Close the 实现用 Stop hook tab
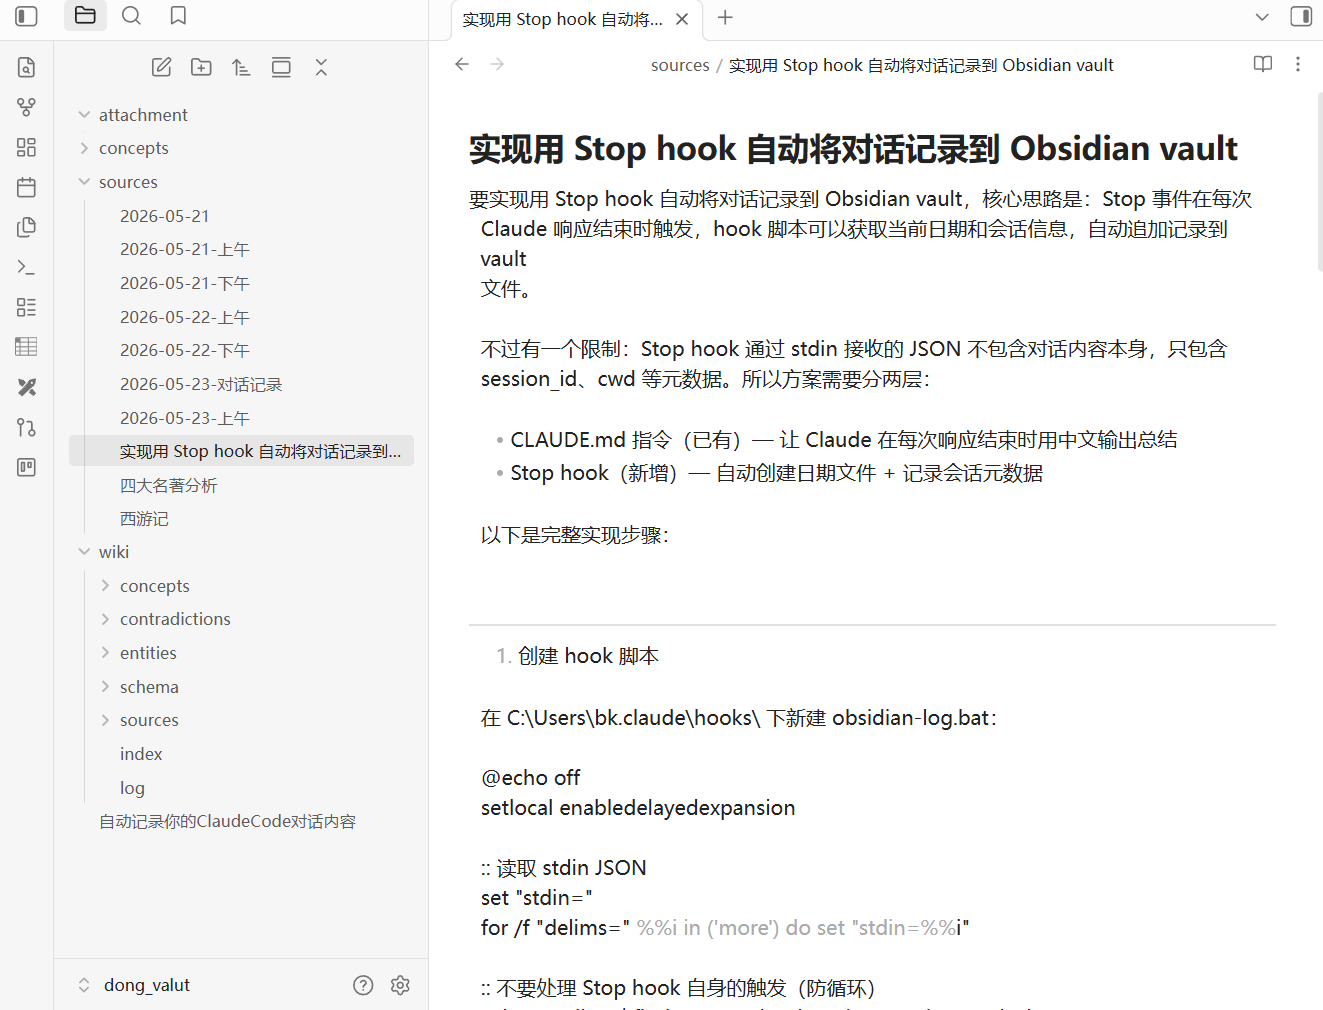1323x1010 pixels. click(x=682, y=19)
